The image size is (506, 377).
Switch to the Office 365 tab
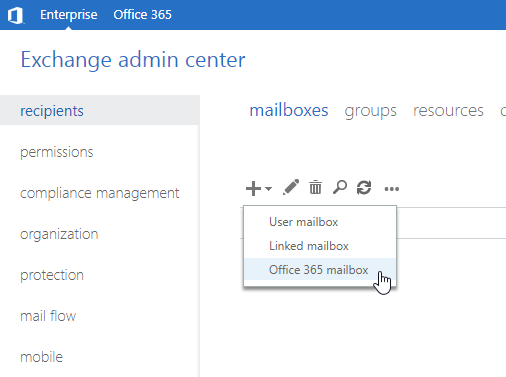(142, 15)
